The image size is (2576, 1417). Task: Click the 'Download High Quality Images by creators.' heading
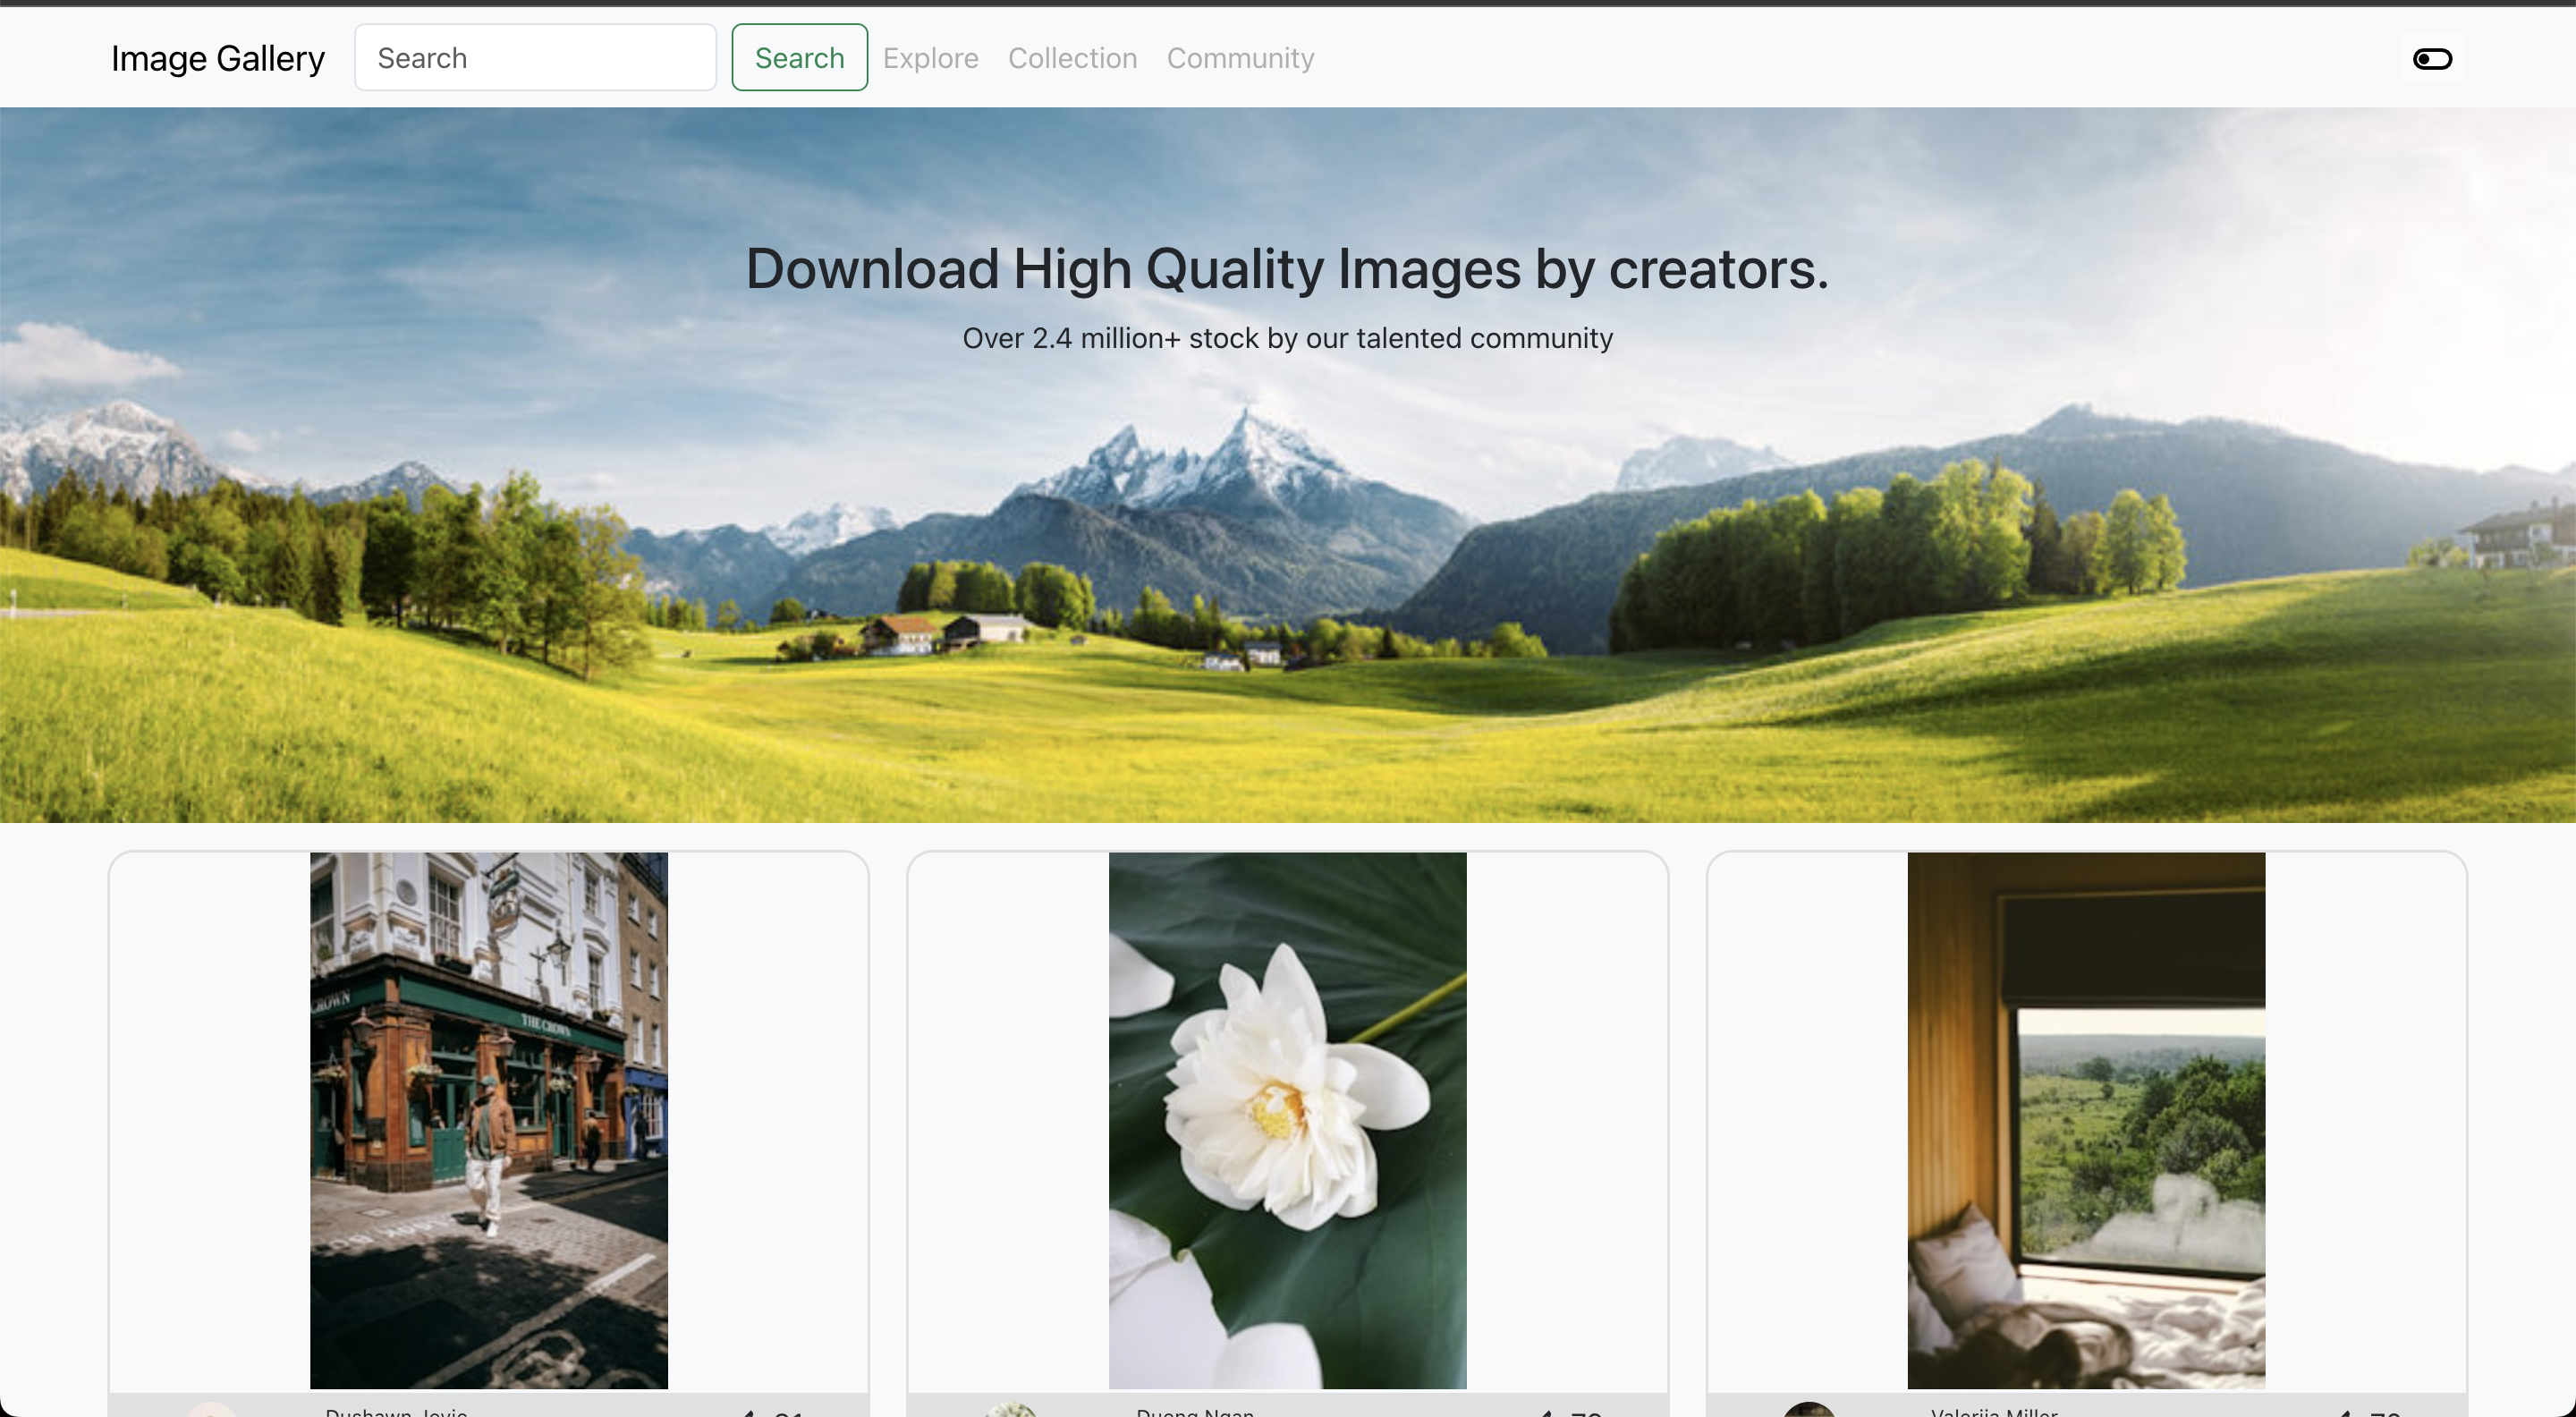click(1287, 269)
